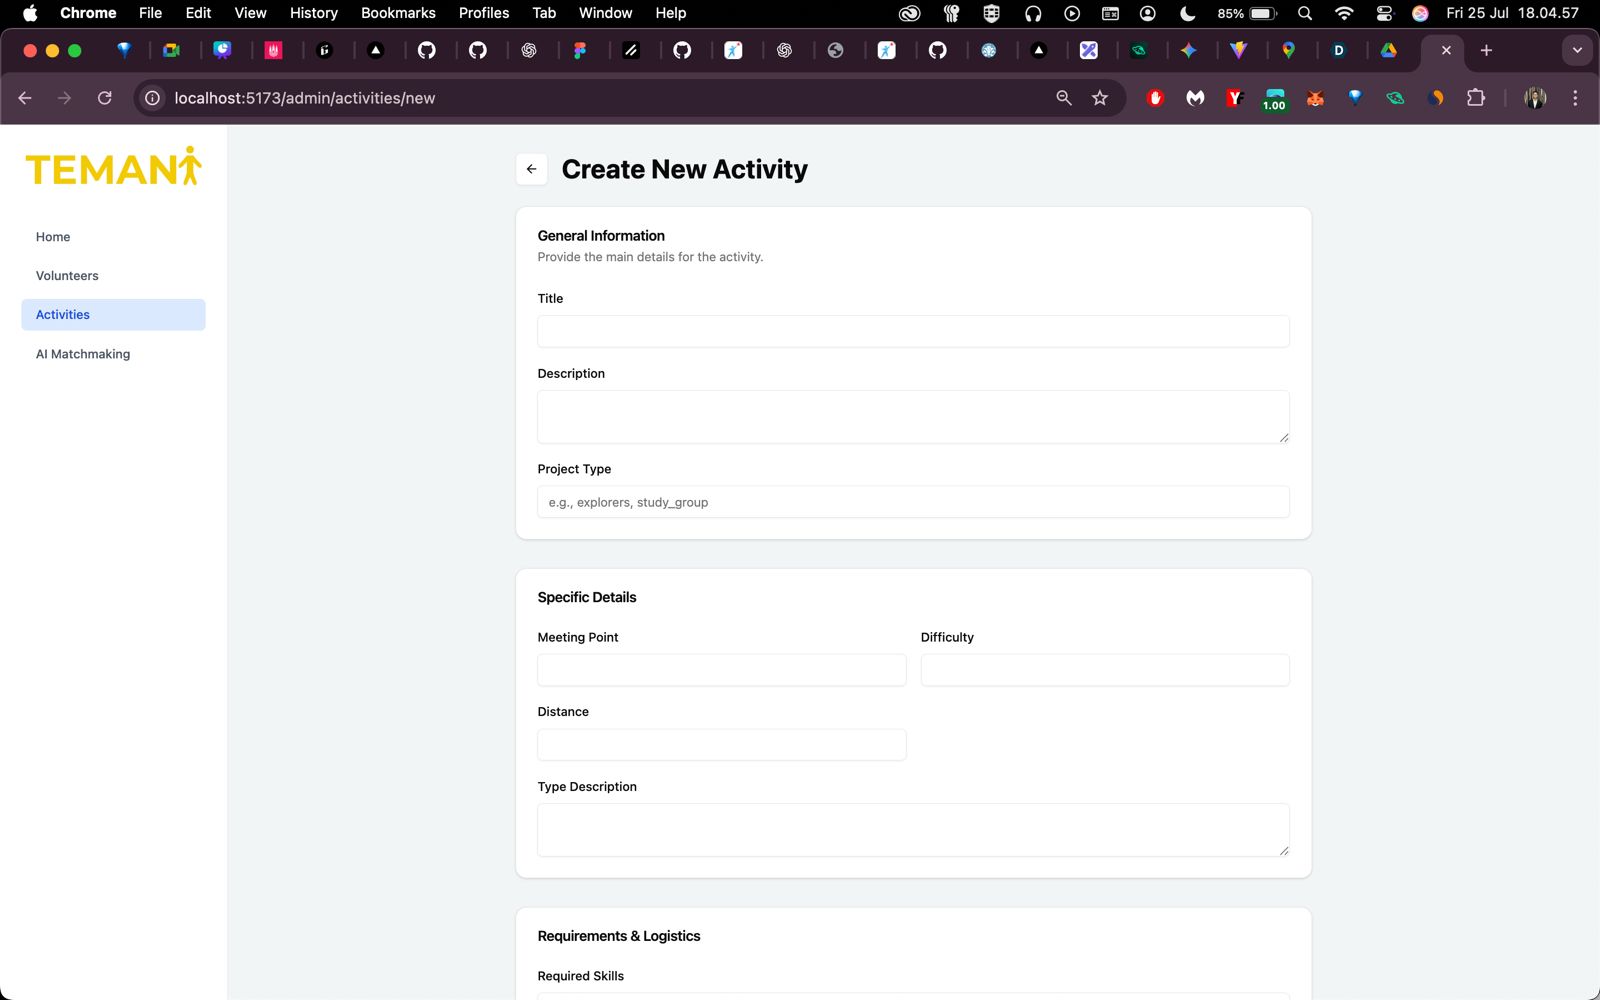Viewport: 1600px width, 1000px height.
Task: Open AI Matchmaking in the sidebar
Action: point(113,354)
